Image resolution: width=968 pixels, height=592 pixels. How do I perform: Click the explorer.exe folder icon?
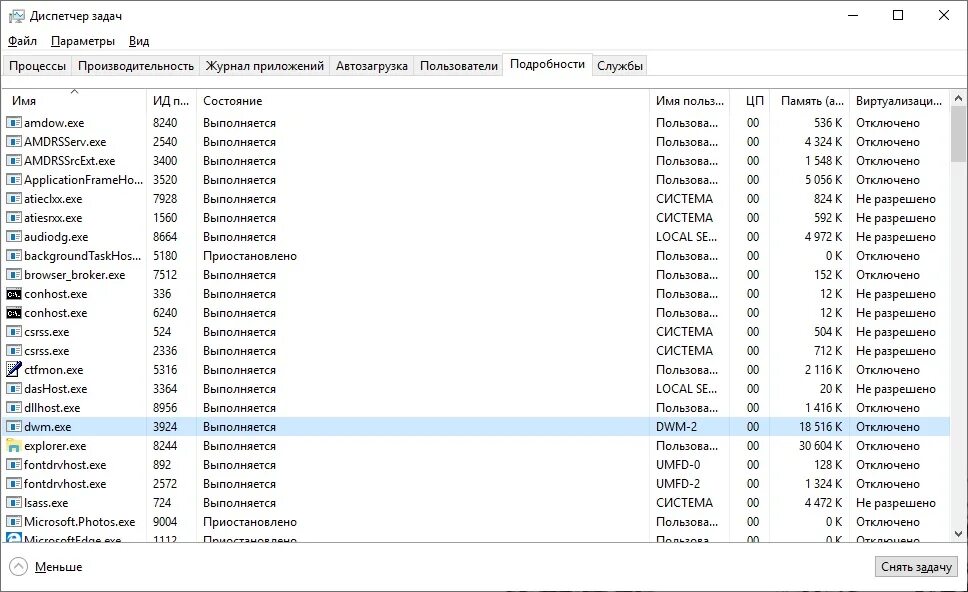coord(14,446)
